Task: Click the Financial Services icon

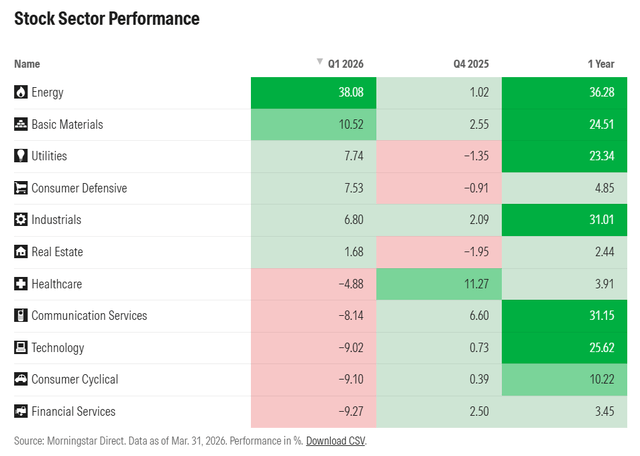Action: (x=21, y=412)
